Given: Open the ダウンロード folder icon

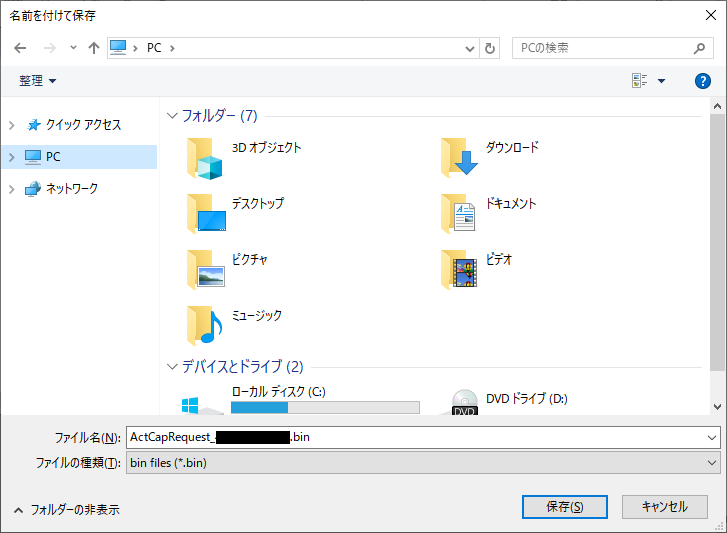Looking at the screenshot, I should [460, 158].
